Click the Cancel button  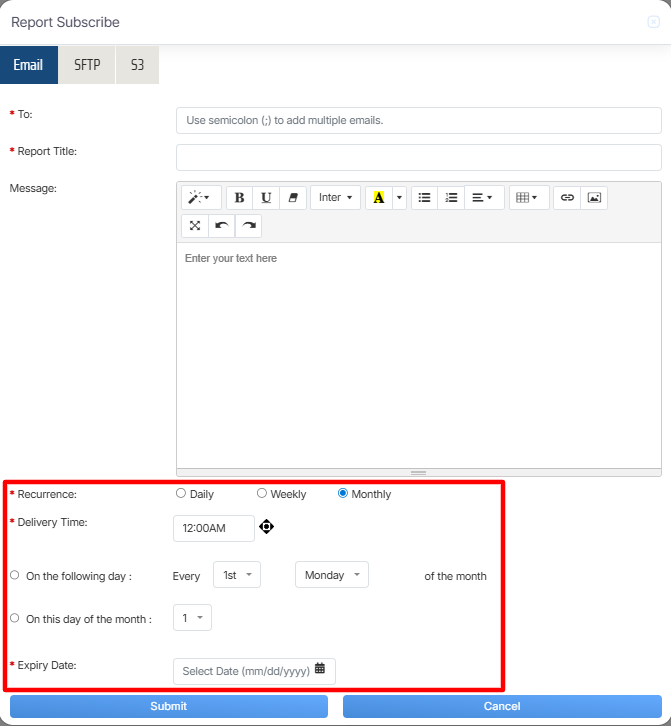501,706
